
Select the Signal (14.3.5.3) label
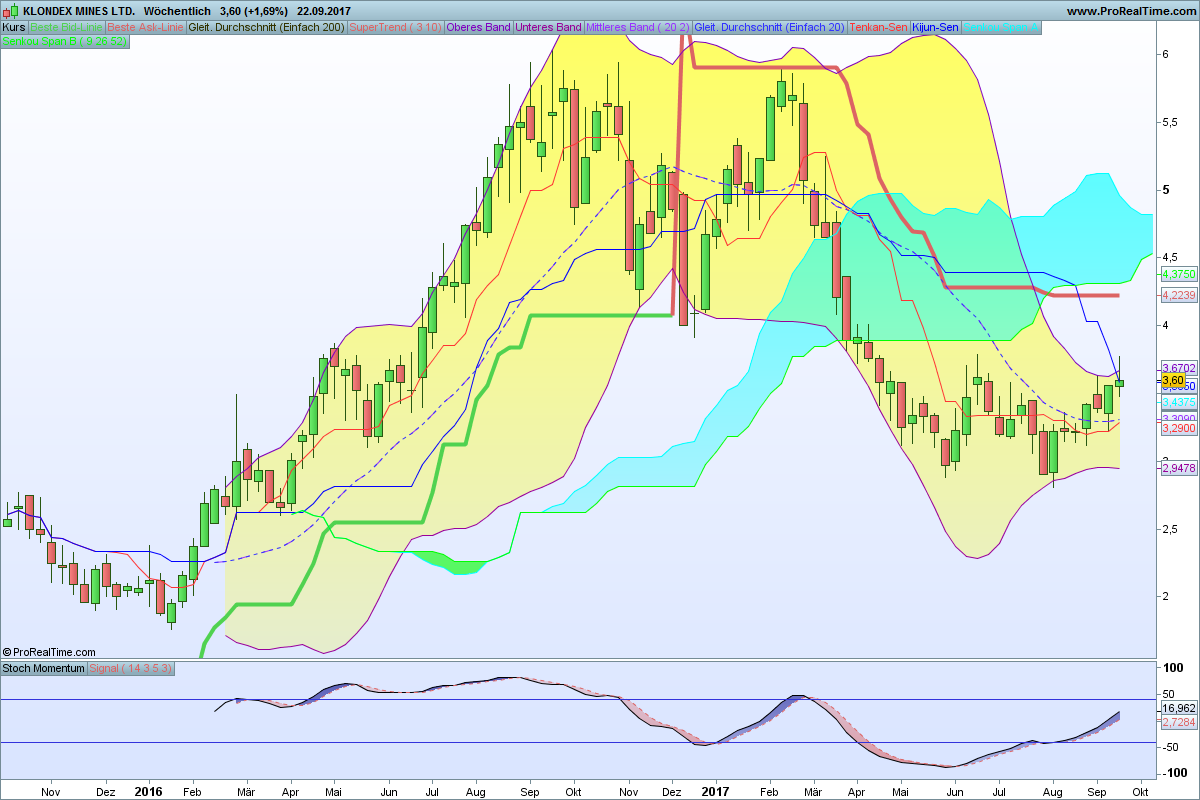coord(131,667)
